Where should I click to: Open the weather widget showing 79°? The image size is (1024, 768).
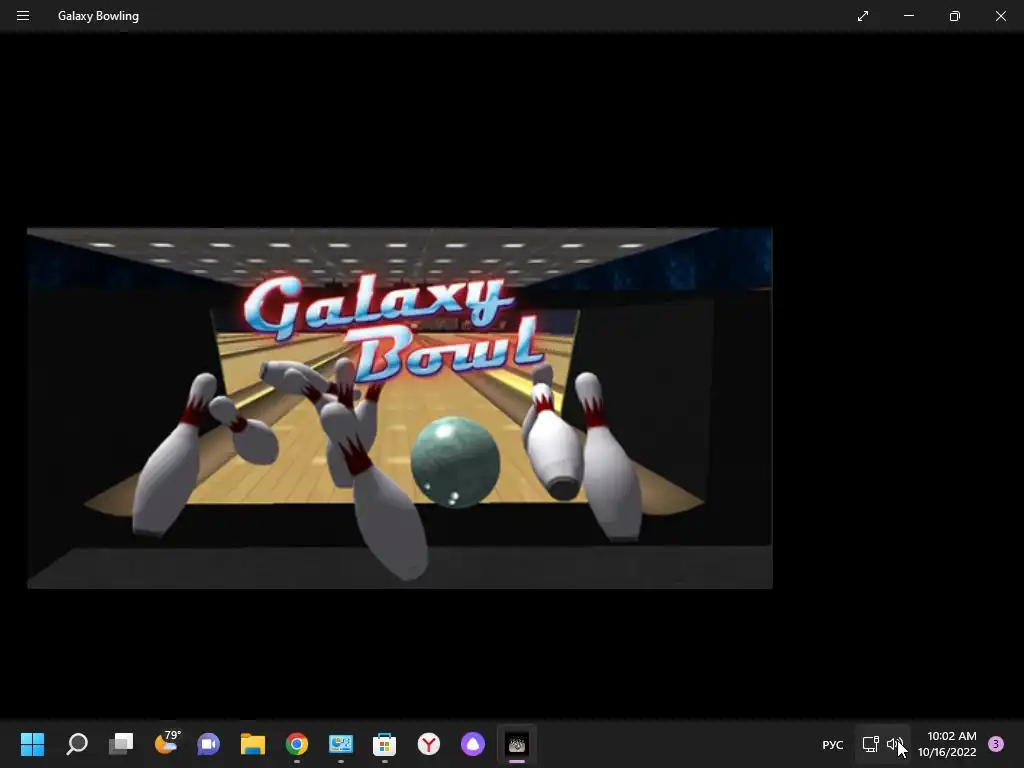166,743
